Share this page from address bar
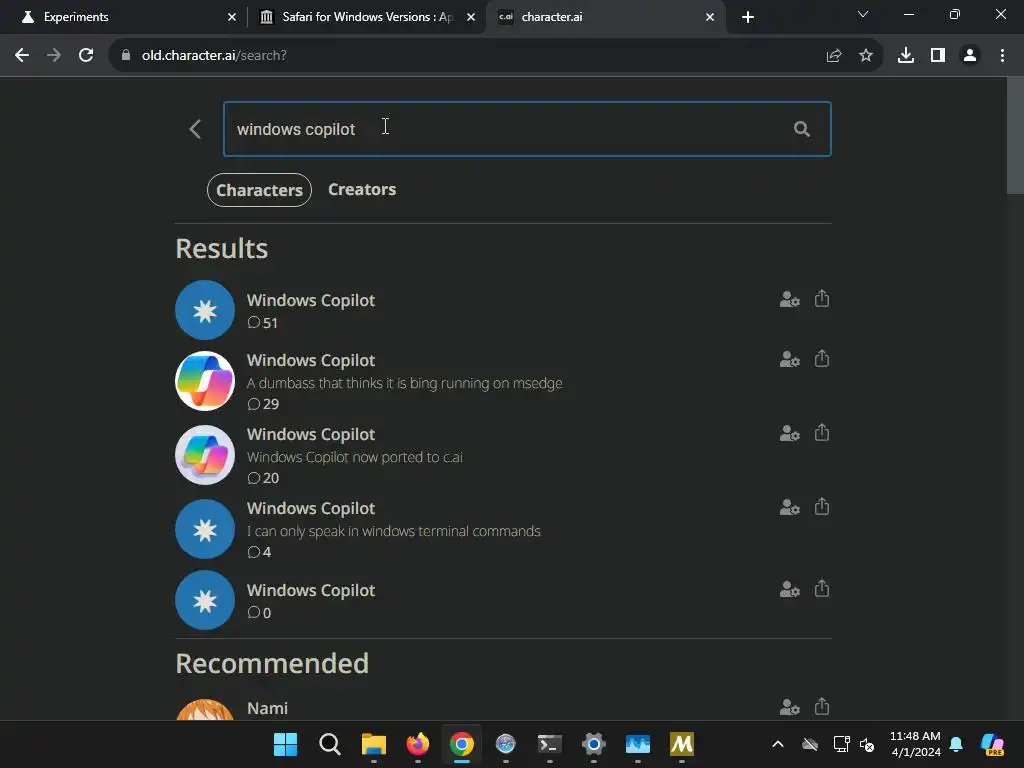1024x768 pixels. (834, 56)
